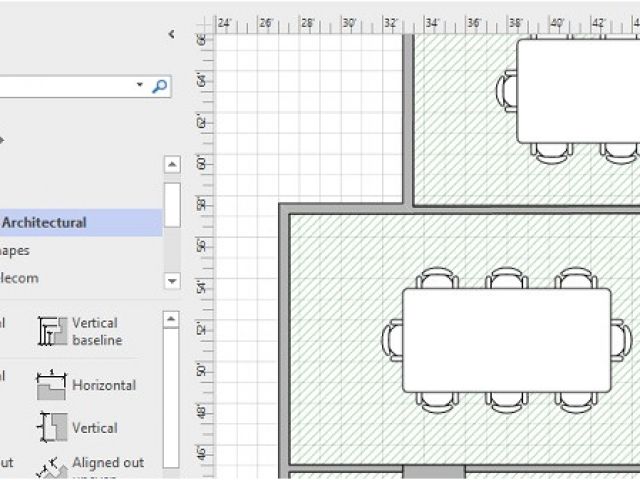Select the large conference table in lower room
The height and width of the screenshot is (480, 640).
[x=506, y=340]
